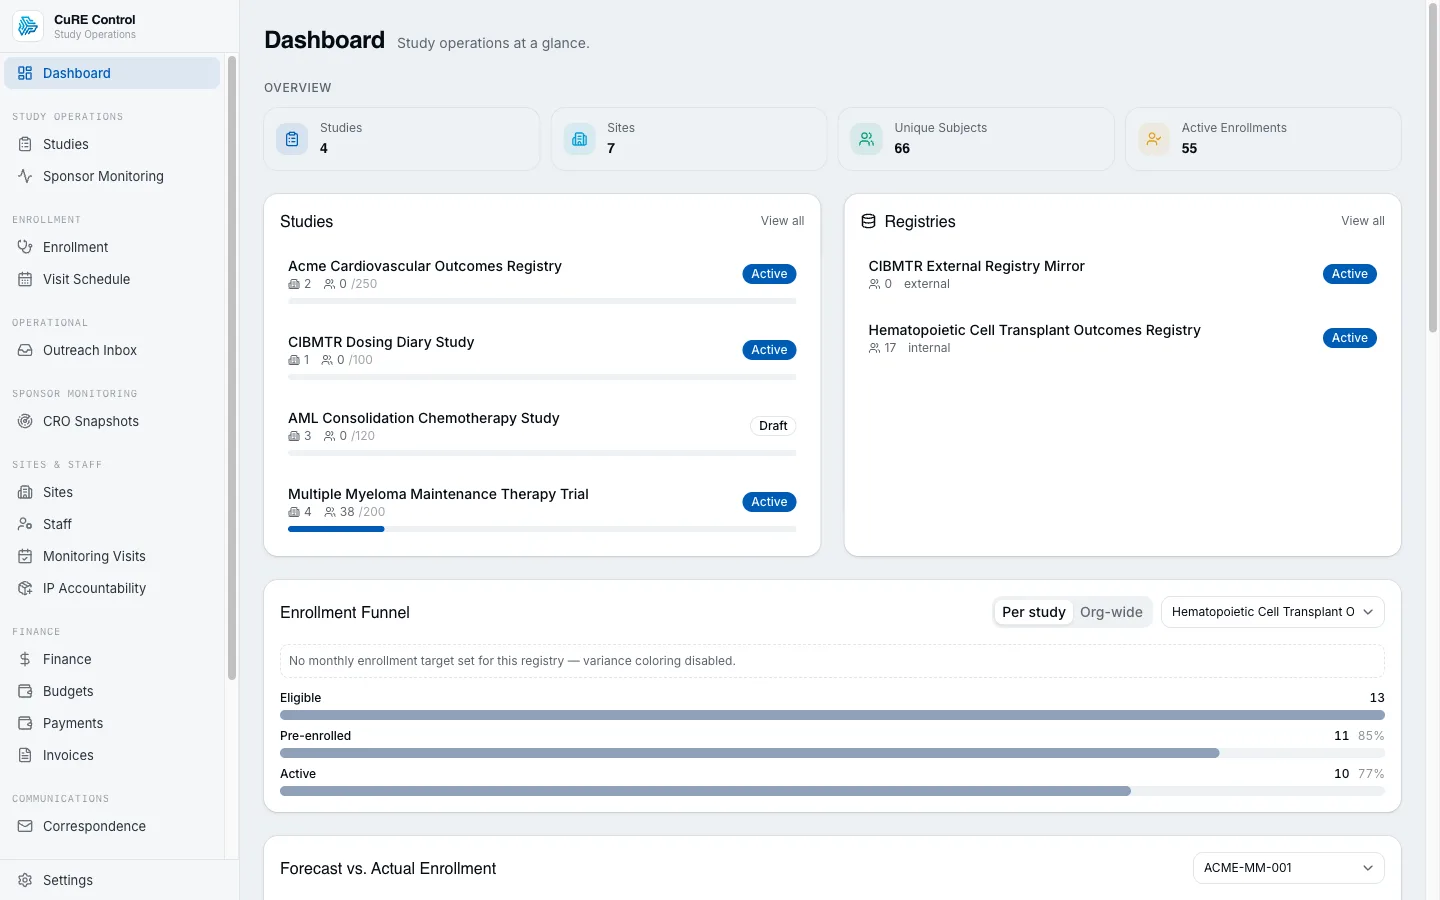1440x900 pixels.
Task: Click the Finance dollar sign icon
Action: 25,659
